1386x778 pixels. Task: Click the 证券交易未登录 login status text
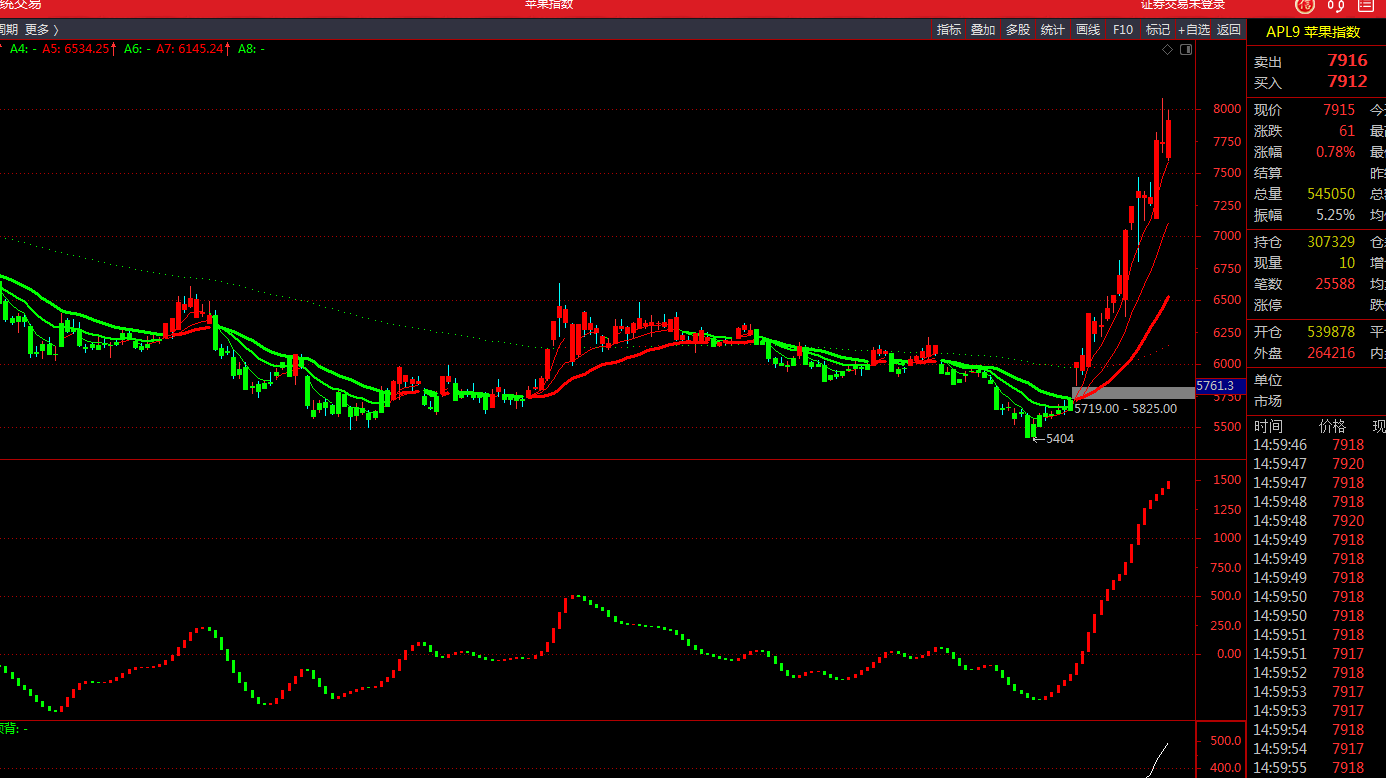[x=1183, y=5]
